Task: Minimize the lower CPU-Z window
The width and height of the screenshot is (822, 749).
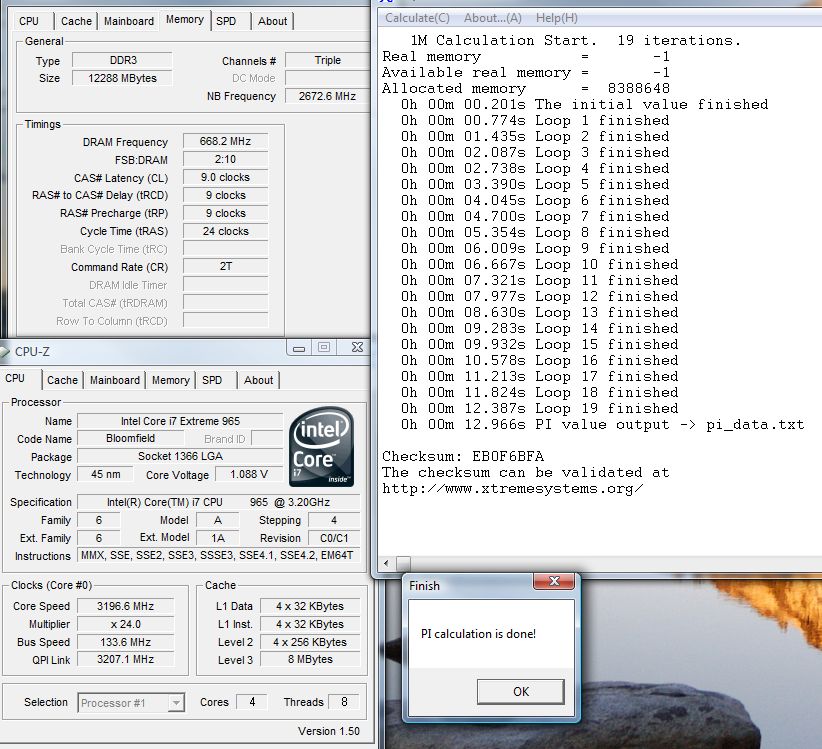Action: (299, 348)
